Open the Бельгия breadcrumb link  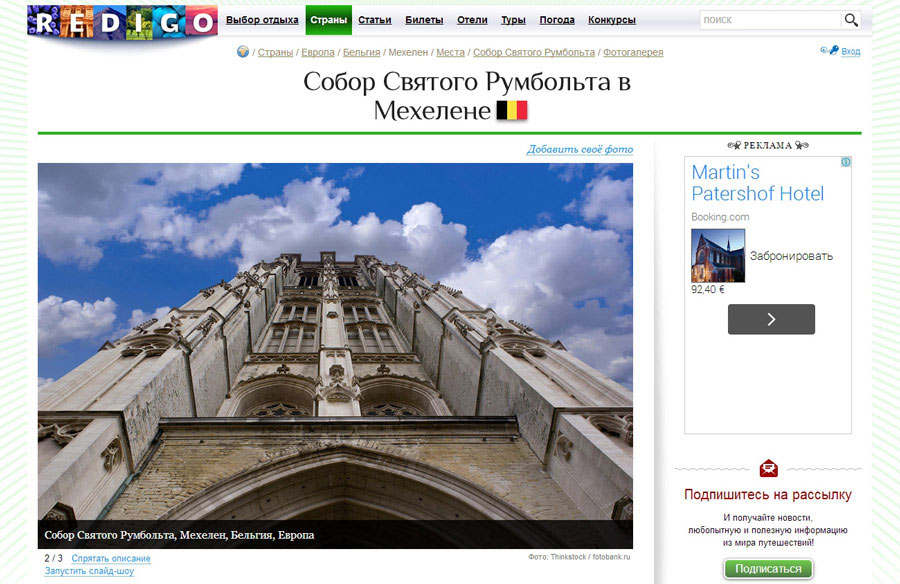(x=361, y=52)
